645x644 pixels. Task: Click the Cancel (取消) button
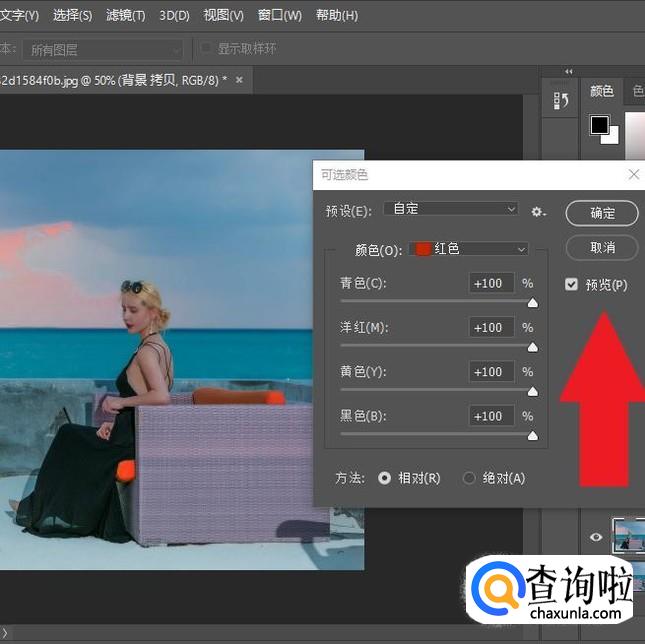[x=602, y=247]
